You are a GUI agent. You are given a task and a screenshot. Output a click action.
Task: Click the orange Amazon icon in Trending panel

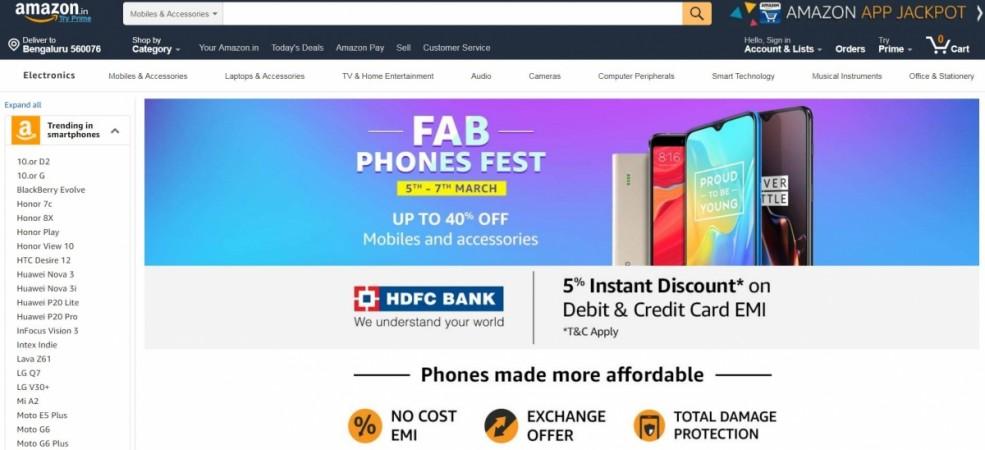tap(26, 130)
